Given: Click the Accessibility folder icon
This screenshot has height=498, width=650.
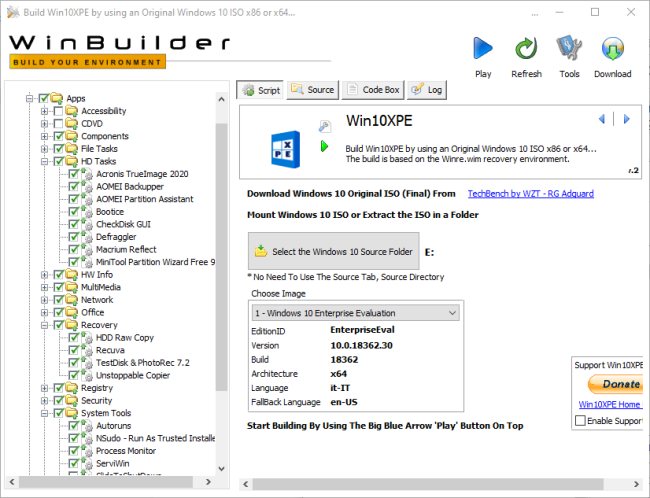Looking at the screenshot, I should (x=72, y=111).
